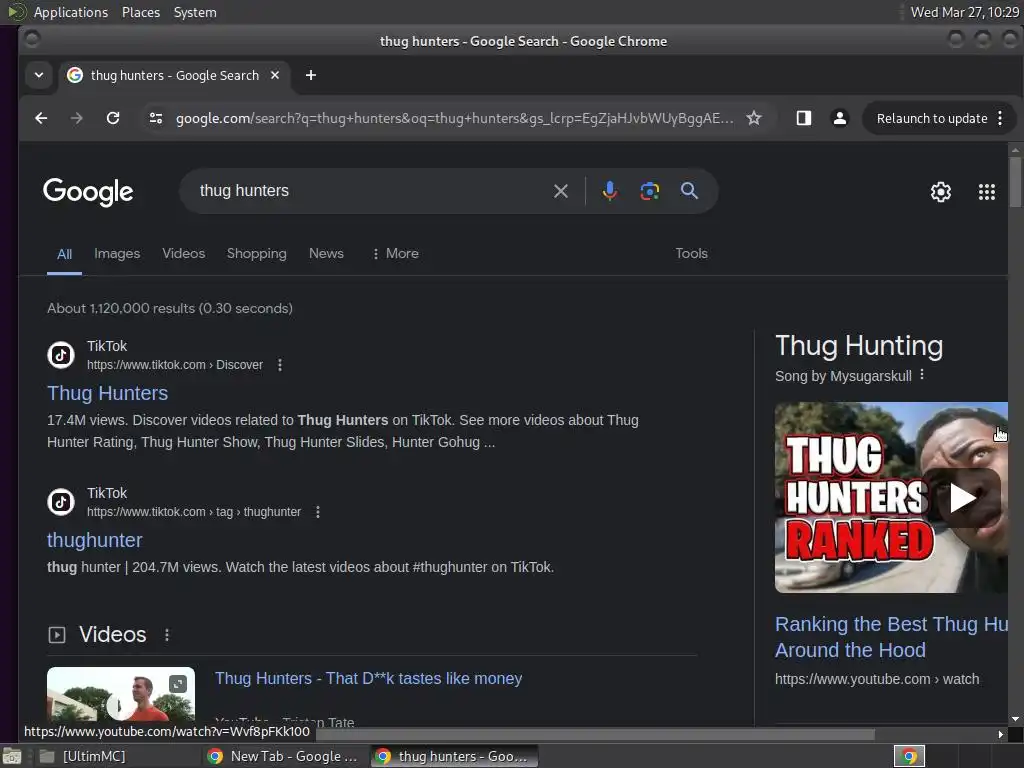The height and width of the screenshot is (768, 1024).
Task: Select the All search tab
Action: pos(64,254)
